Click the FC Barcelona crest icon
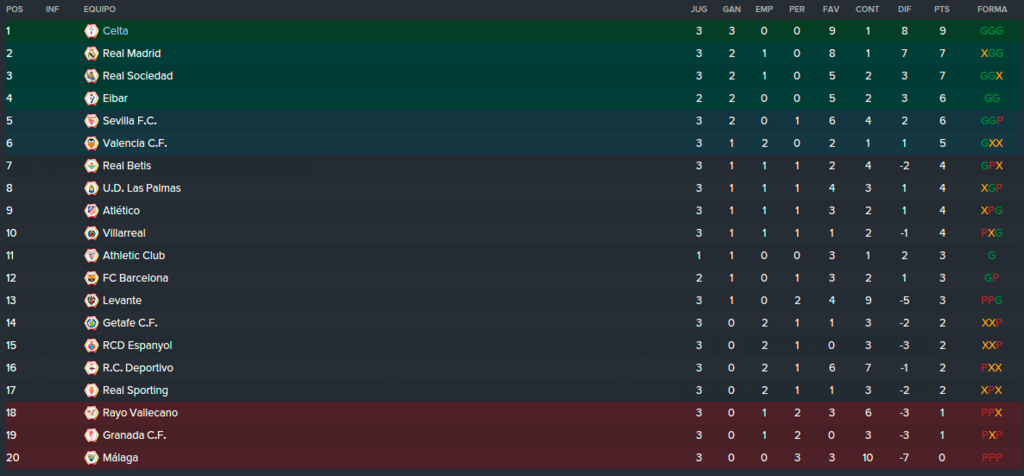This screenshot has height=476, width=1024. click(91, 278)
